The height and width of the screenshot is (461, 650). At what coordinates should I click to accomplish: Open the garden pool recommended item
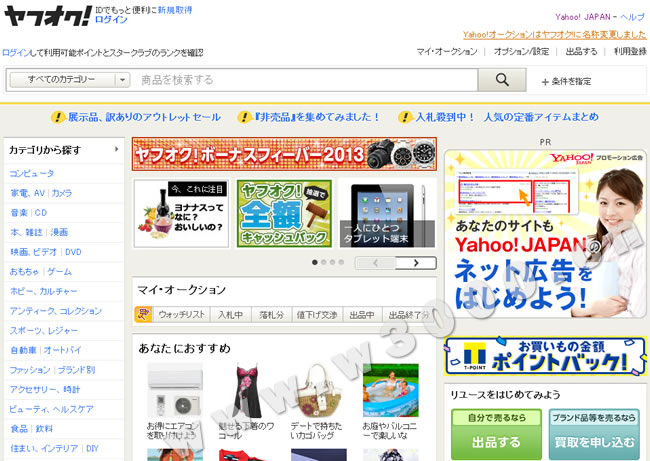pos(390,402)
